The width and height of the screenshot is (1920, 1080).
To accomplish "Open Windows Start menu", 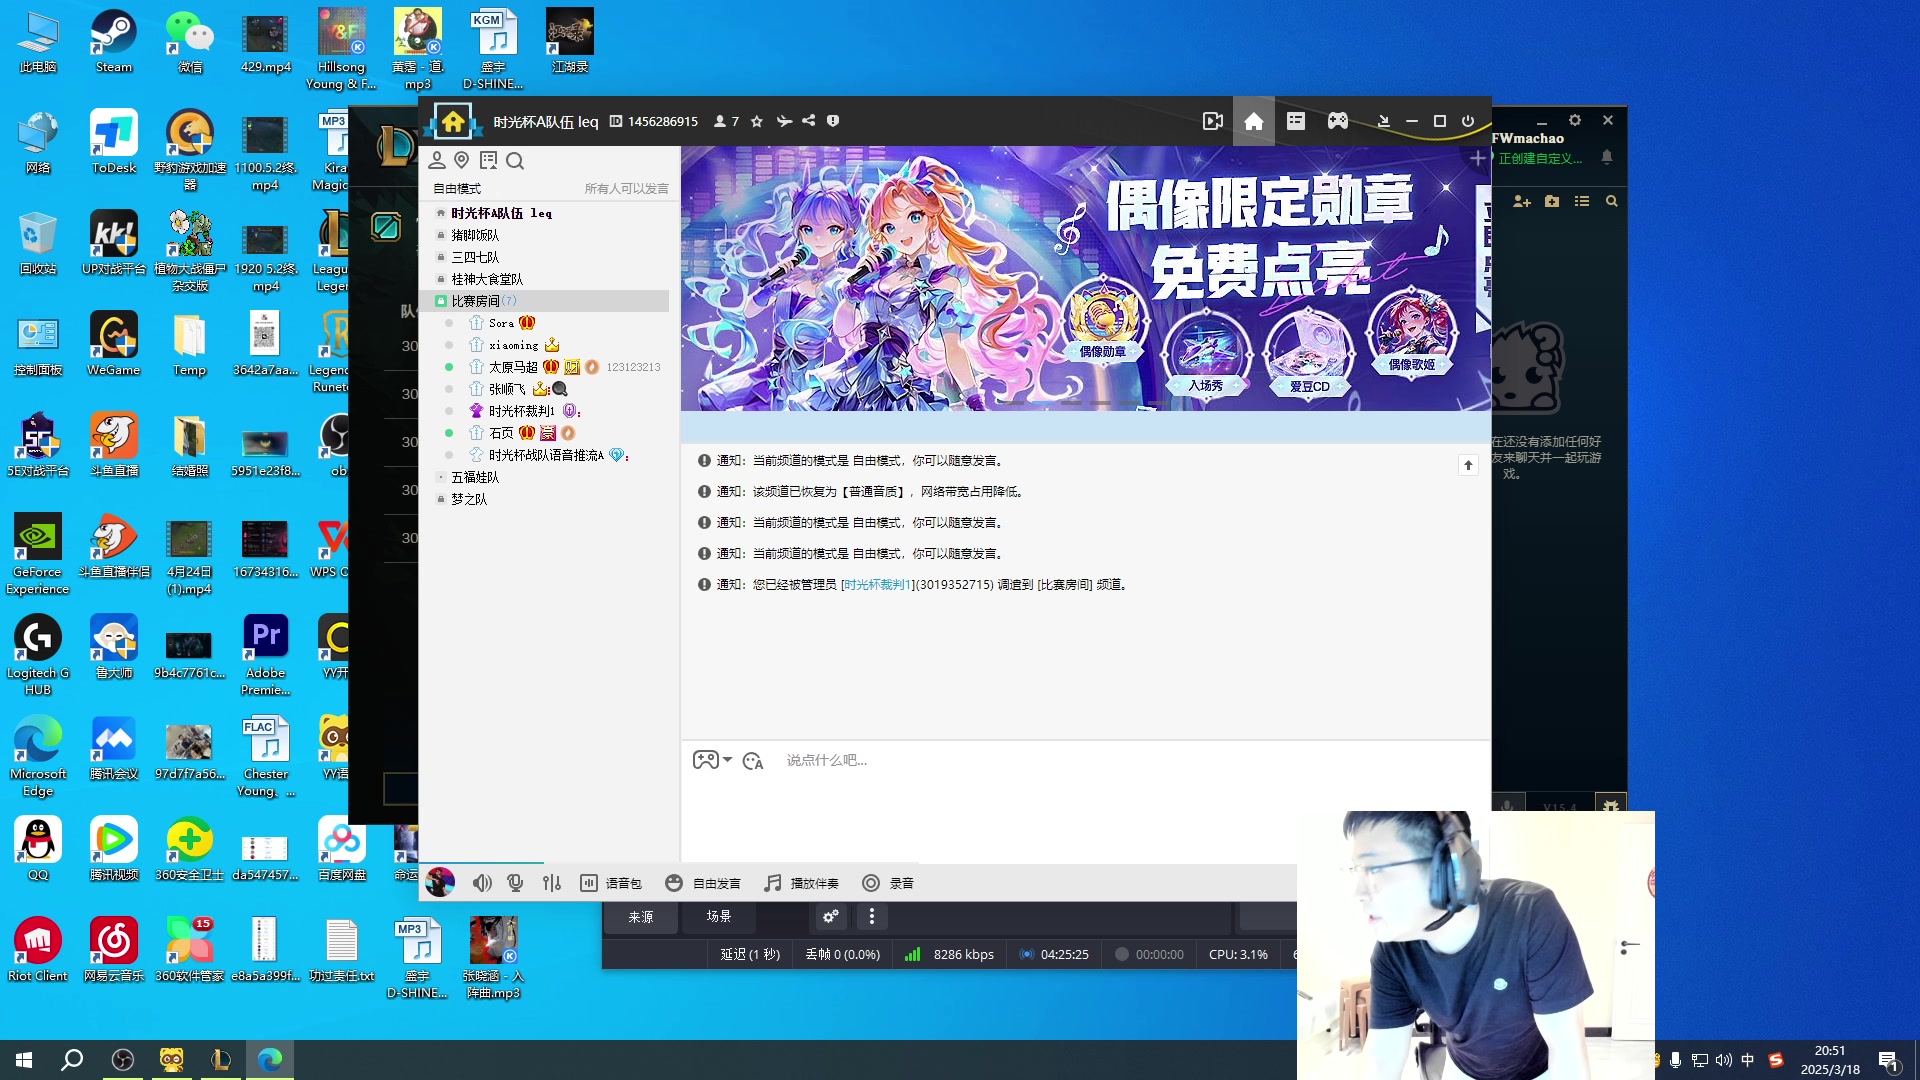I will 24,1060.
